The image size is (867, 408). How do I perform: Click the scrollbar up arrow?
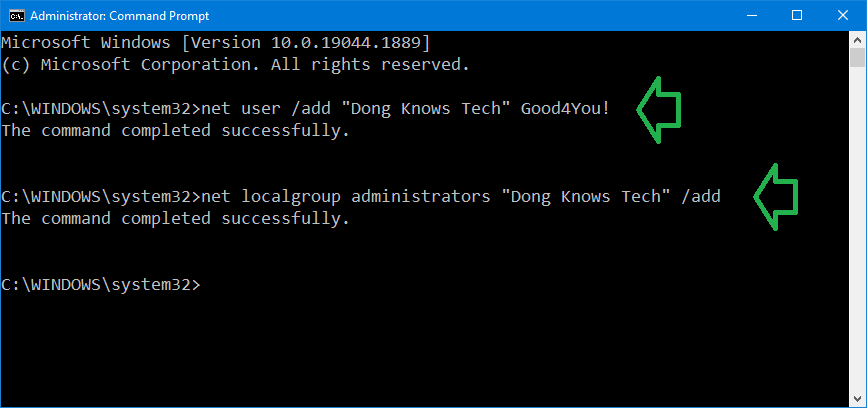(858, 39)
